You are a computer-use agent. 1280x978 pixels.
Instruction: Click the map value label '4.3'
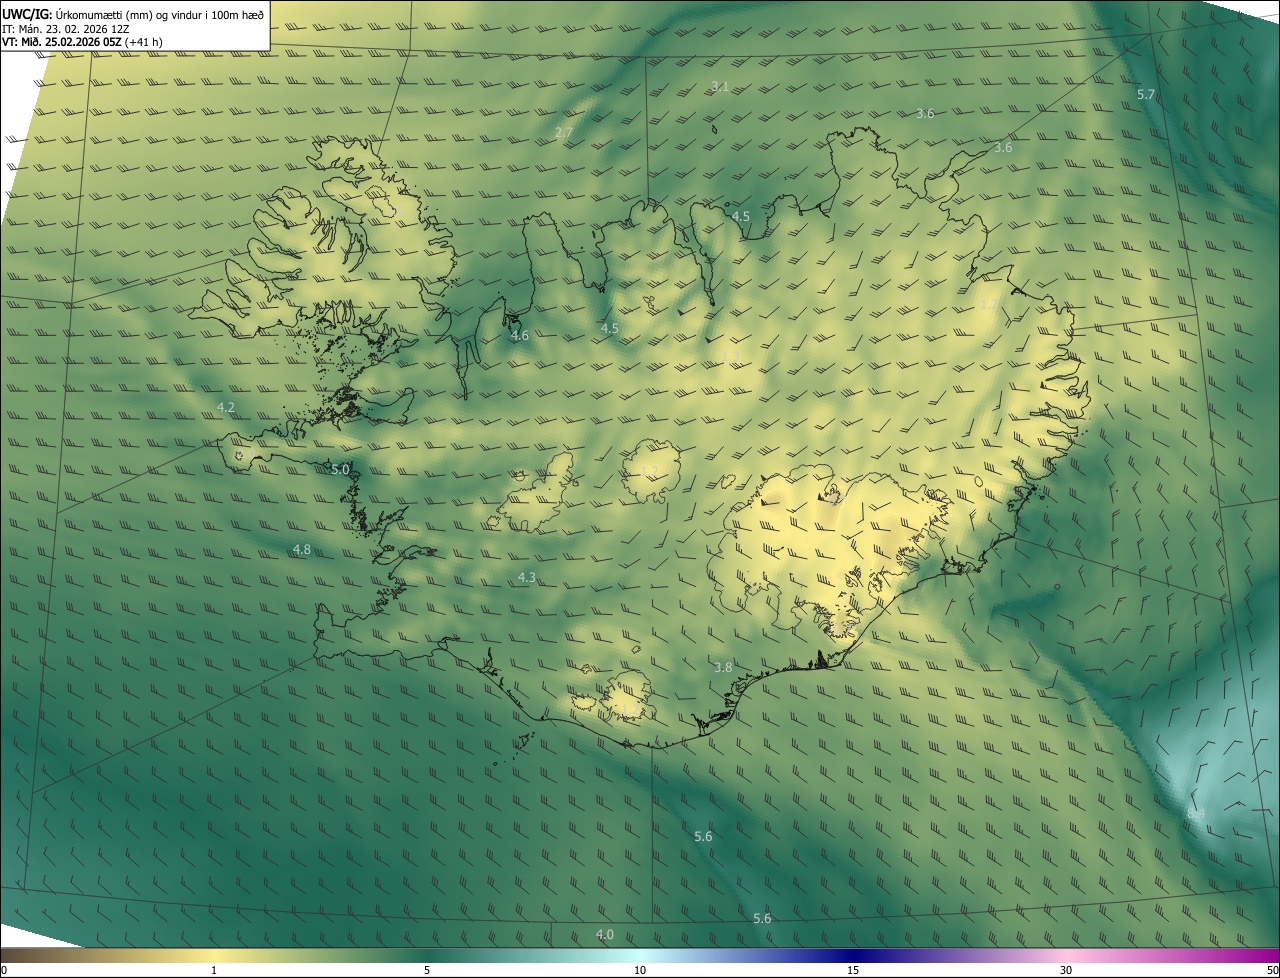527,577
